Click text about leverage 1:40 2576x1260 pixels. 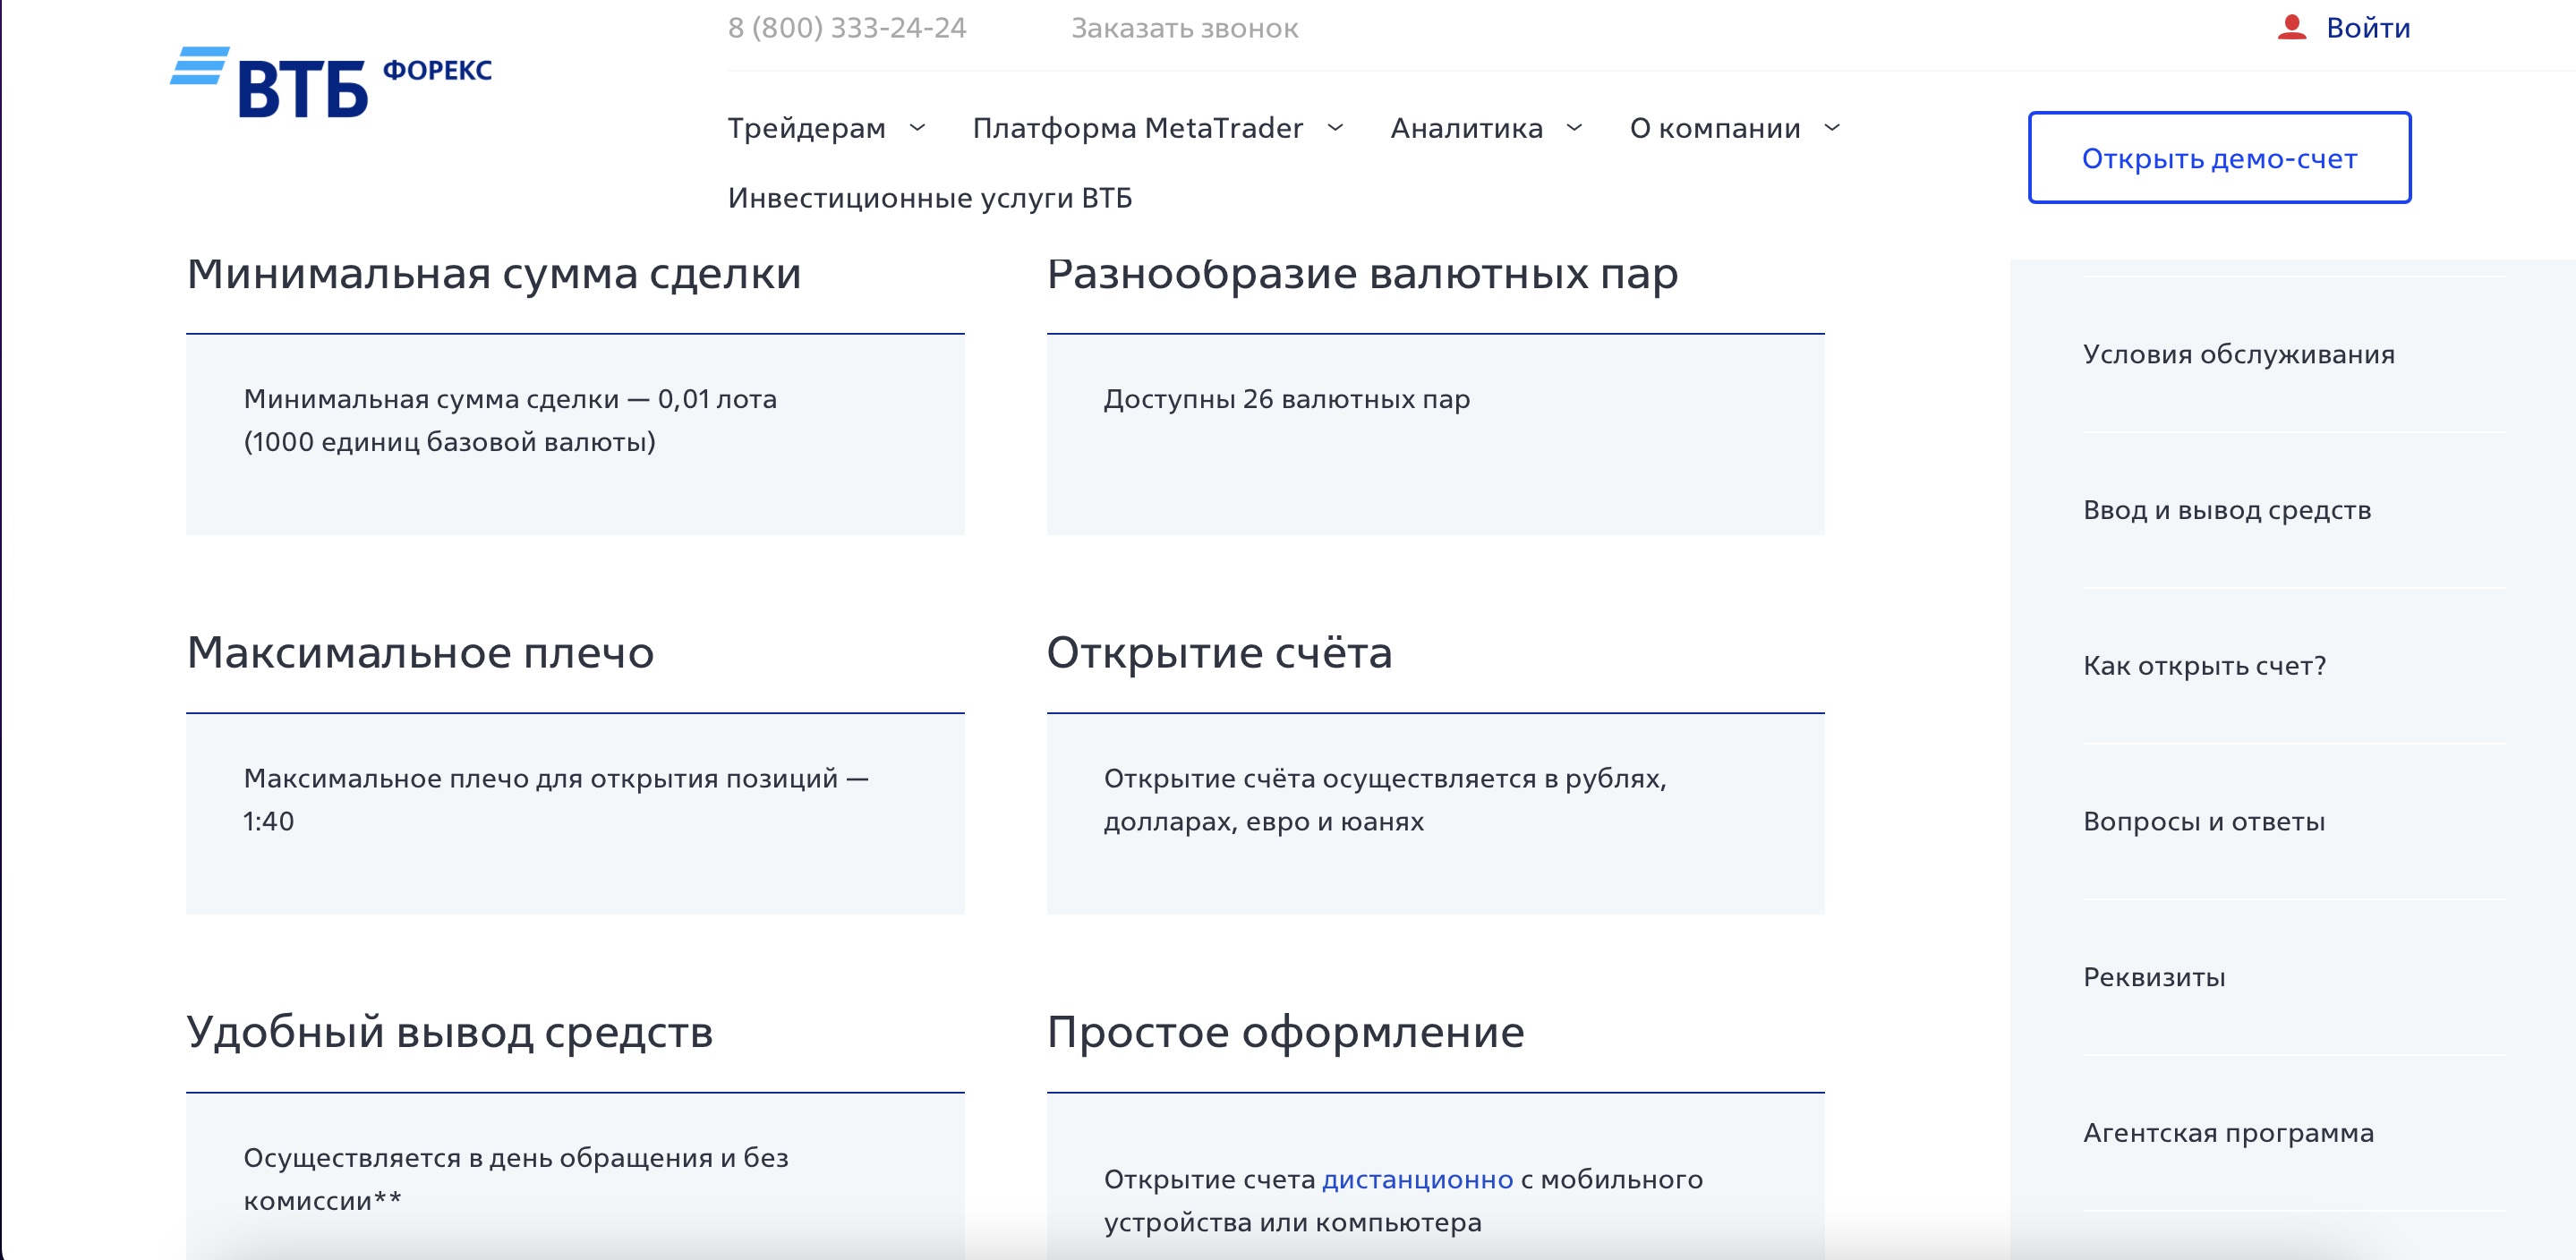[556, 799]
